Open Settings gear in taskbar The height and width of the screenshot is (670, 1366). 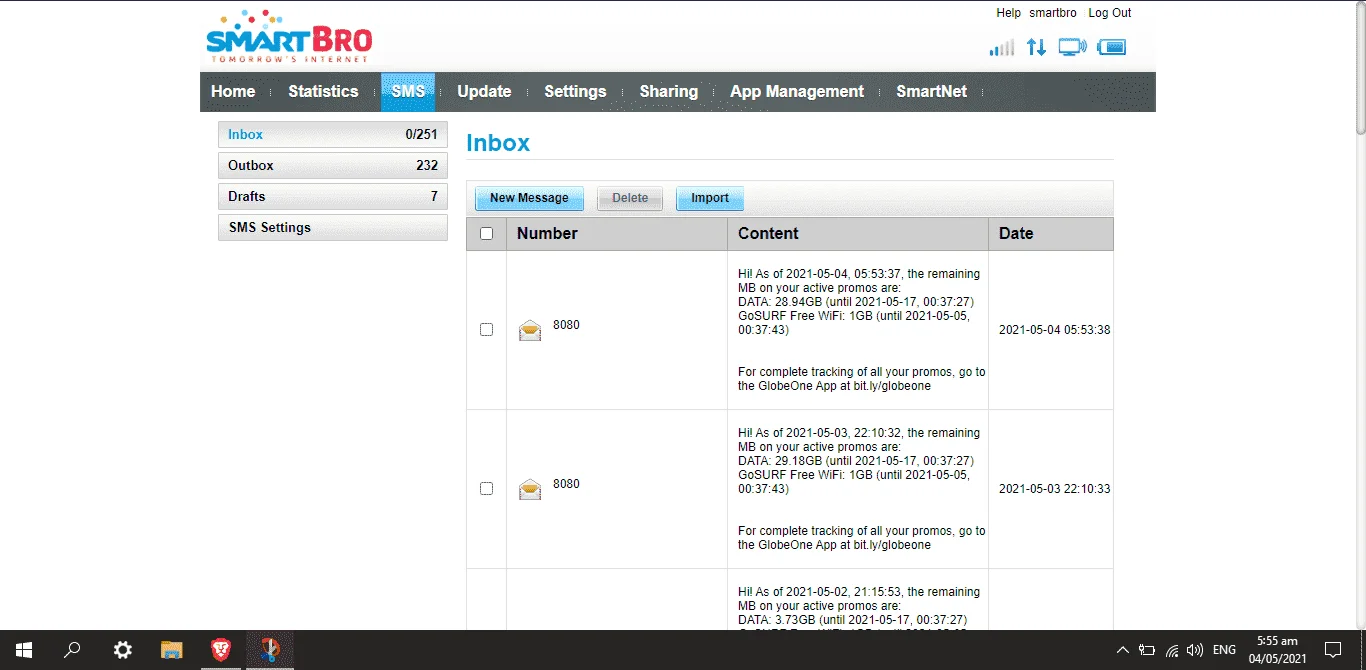(122, 650)
